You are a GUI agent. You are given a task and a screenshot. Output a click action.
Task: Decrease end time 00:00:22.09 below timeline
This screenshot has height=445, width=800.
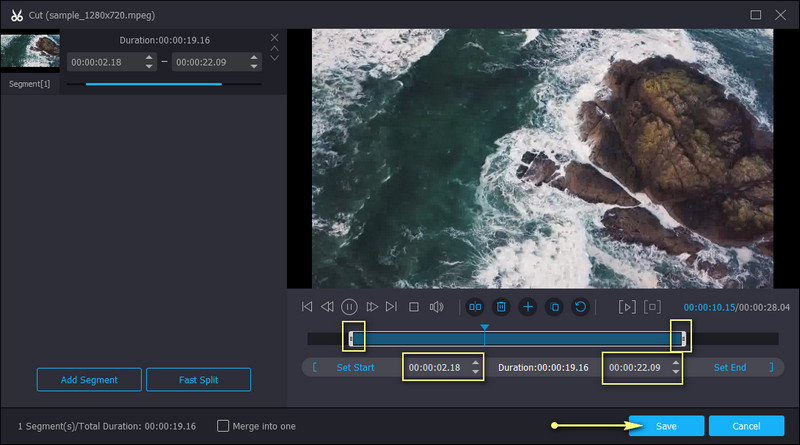pos(675,373)
